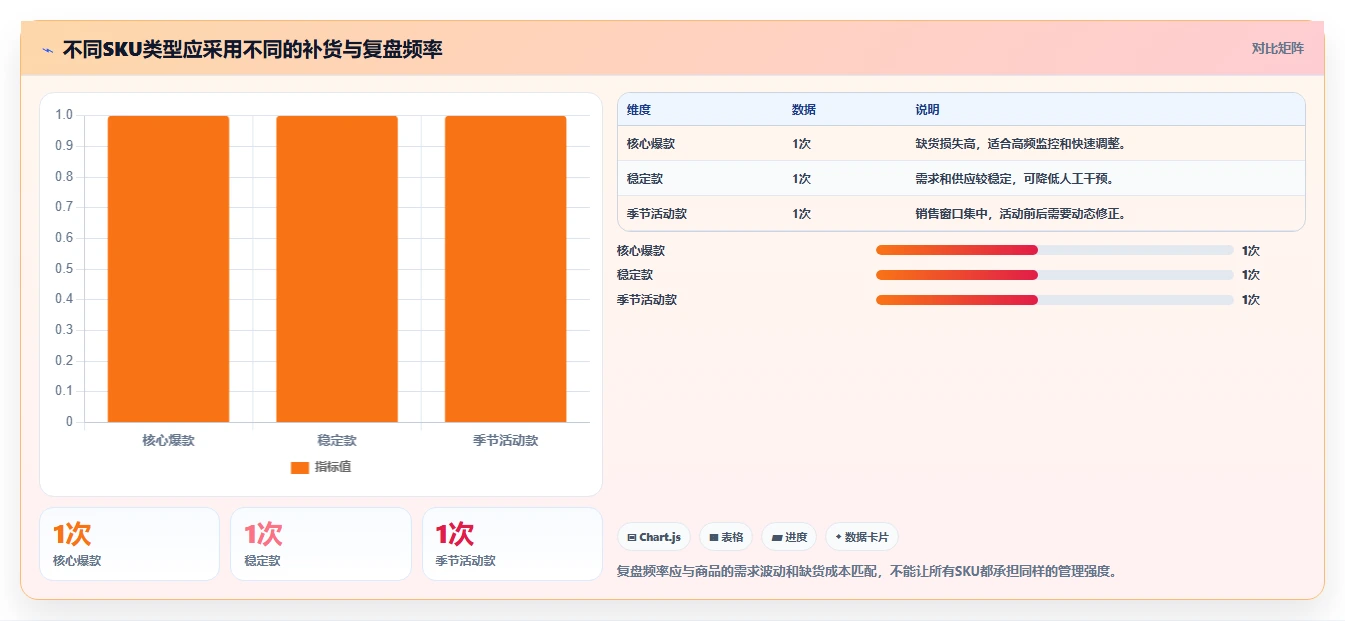Click the 进度 tag
Viewport: 1345px width, 621px height.
(789, 537)
